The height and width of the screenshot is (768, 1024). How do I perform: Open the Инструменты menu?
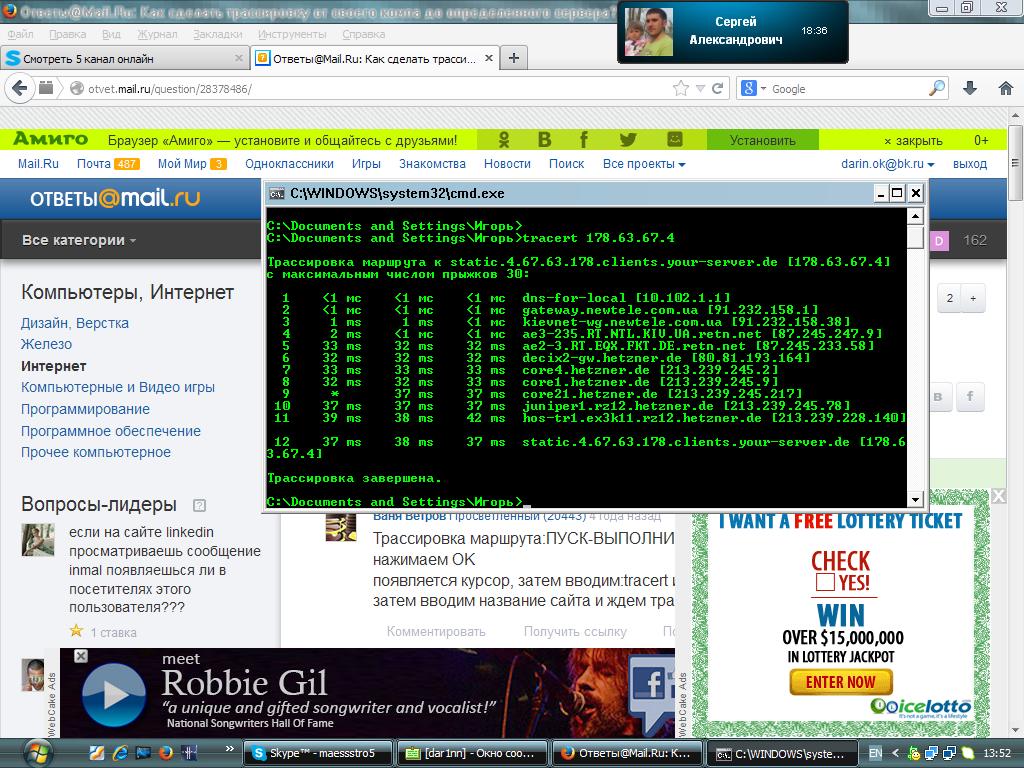click(x=292, y=34)
